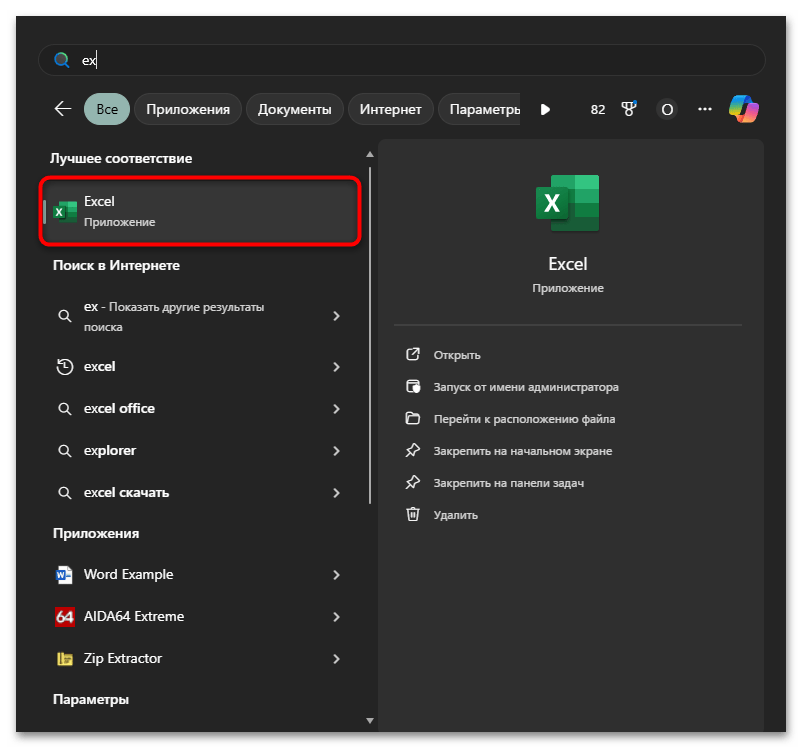This screenshot has width=802, height=748.
Task: Select the "Все" filter tab
Action: pos(107,109)
